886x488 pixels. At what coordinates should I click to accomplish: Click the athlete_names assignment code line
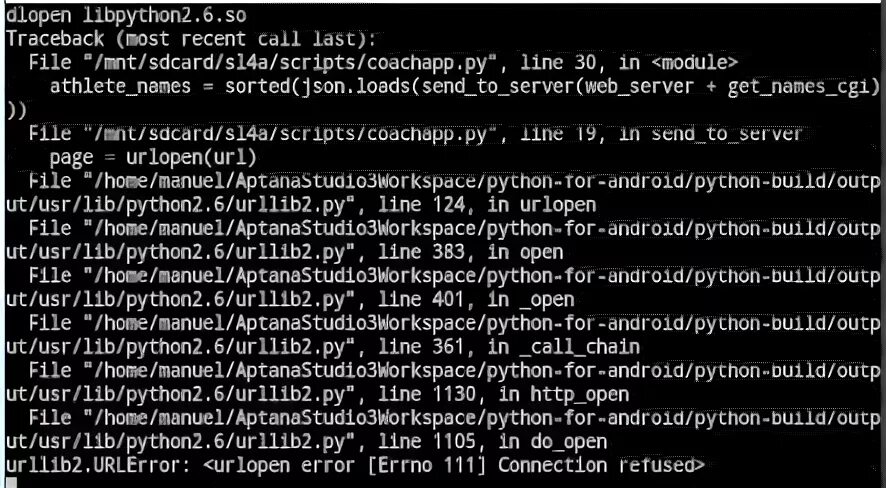tap(464, 86)
